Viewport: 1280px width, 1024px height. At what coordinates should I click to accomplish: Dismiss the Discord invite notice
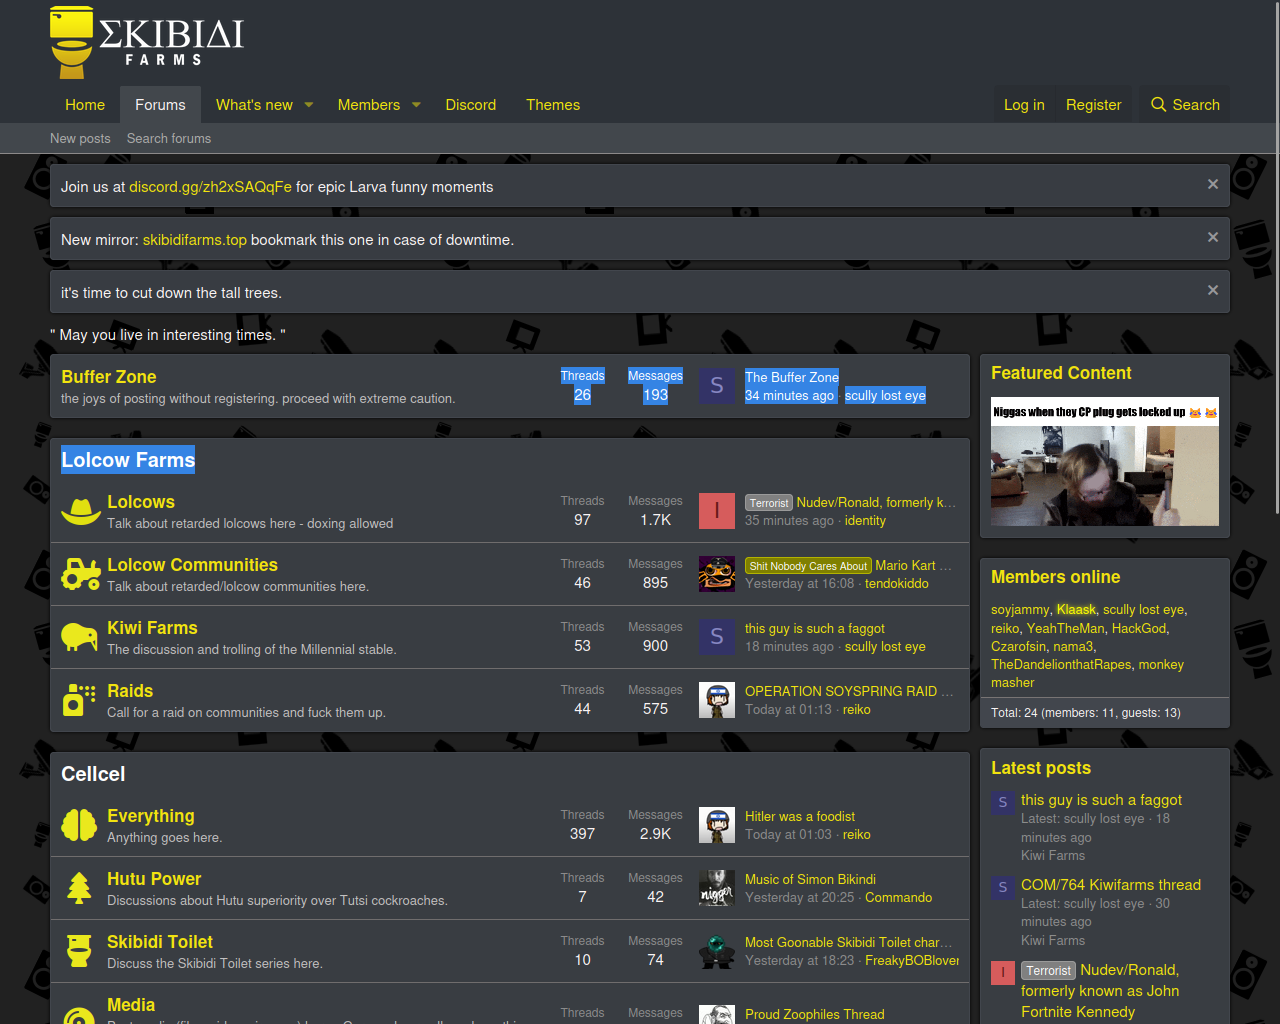tap(1212, 184)
